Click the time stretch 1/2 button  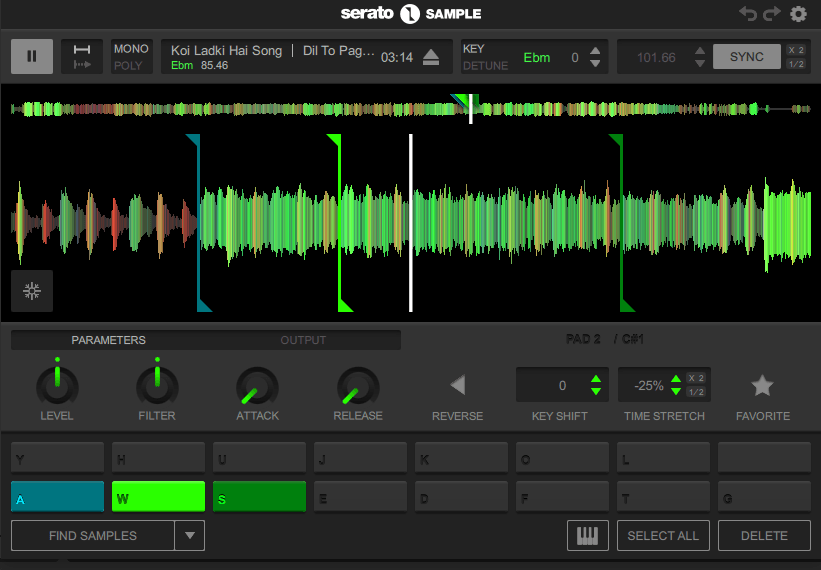click(x=696, y=392)
